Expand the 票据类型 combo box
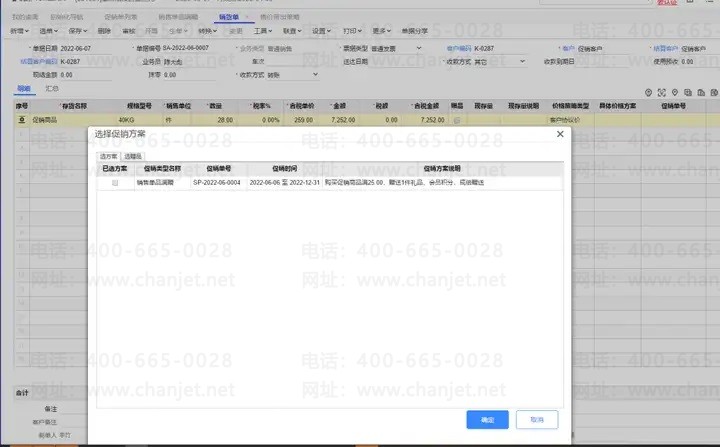Screen dimensions: 720x447 [419, 48]
